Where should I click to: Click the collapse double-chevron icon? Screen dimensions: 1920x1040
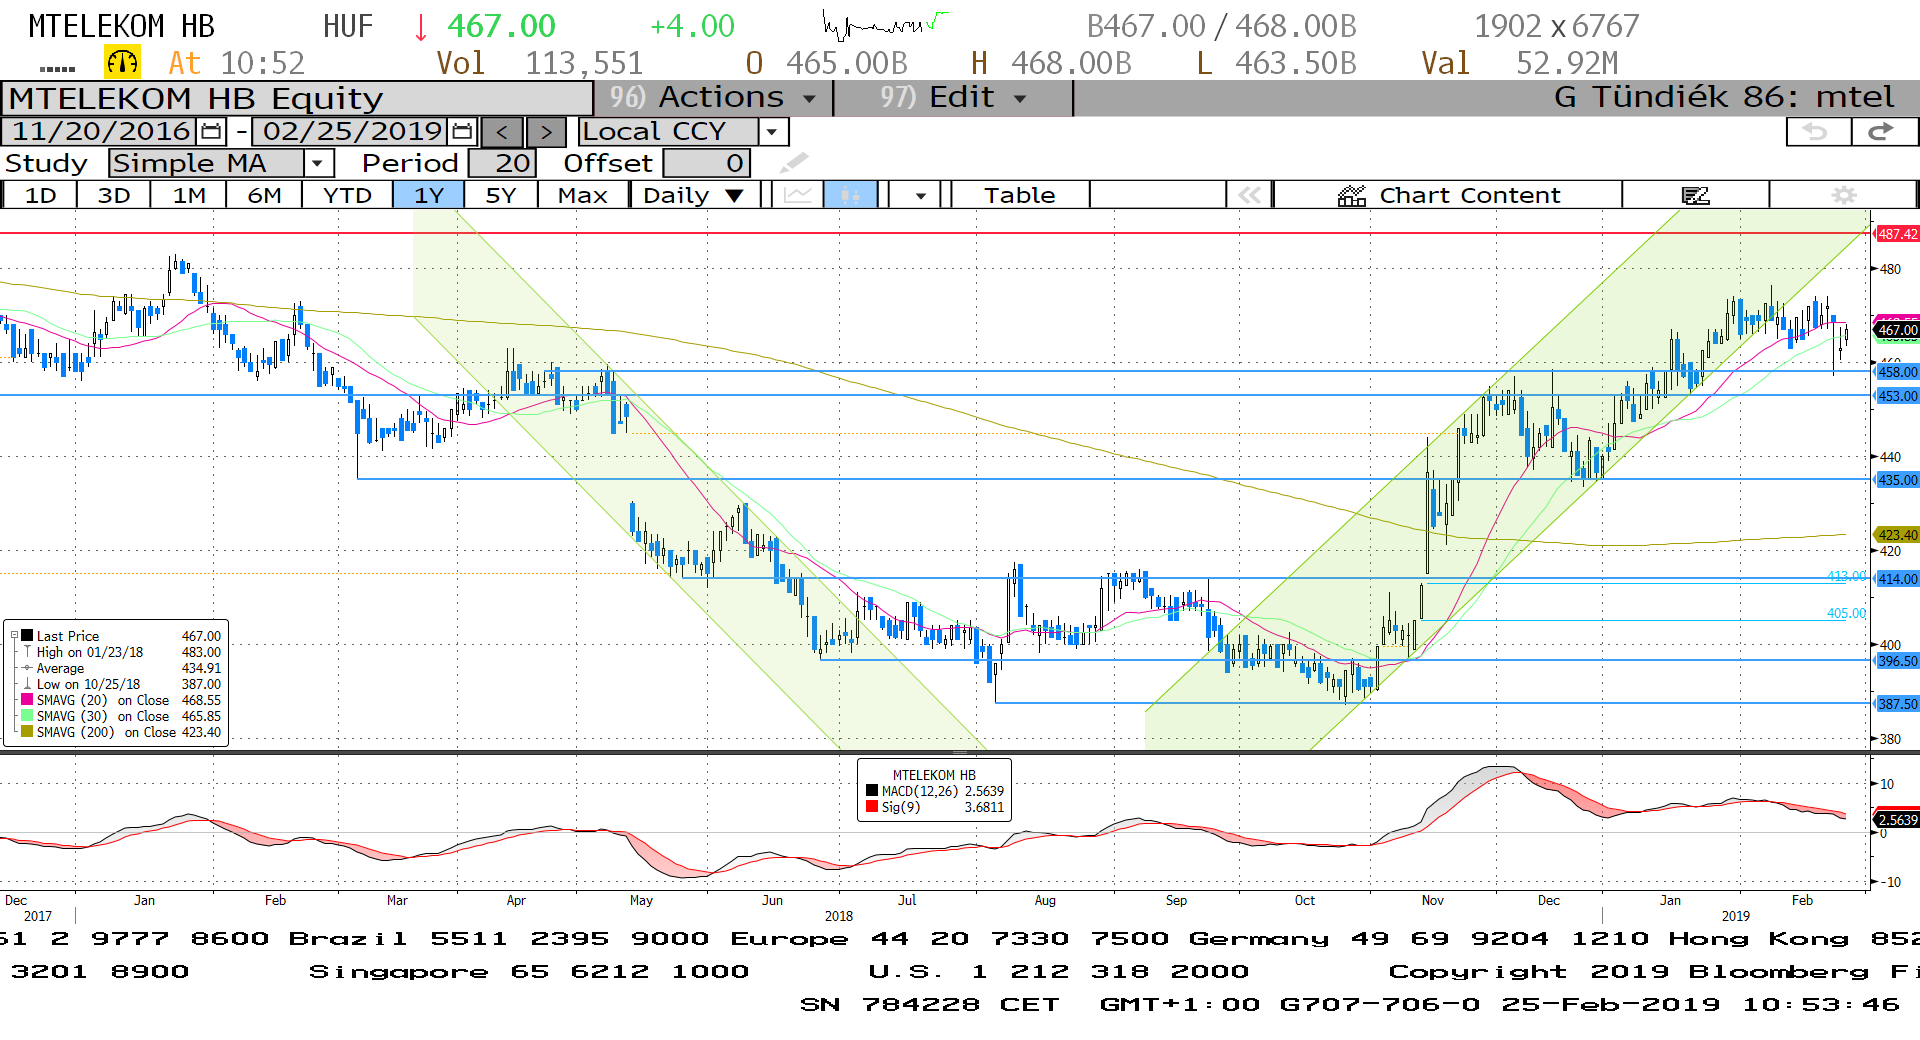(x=1249, y=195)
